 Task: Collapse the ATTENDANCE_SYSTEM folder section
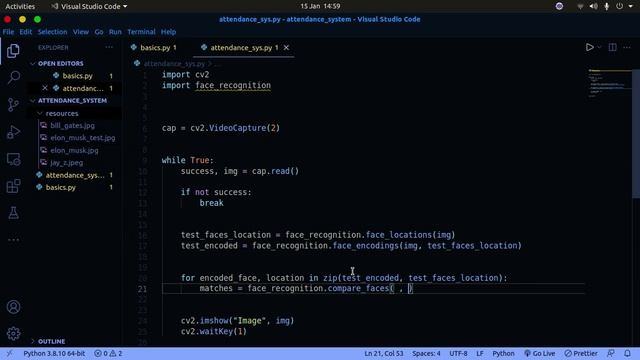click(72, 101)
